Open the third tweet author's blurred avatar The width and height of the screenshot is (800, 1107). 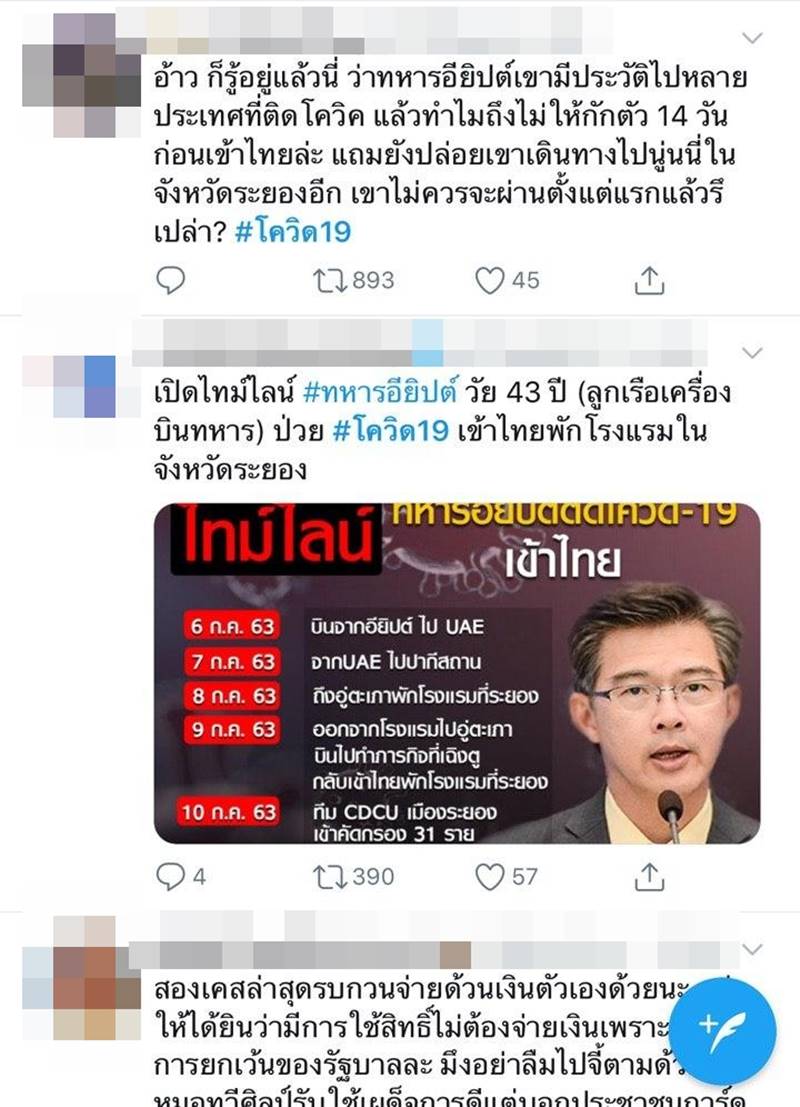82,977
